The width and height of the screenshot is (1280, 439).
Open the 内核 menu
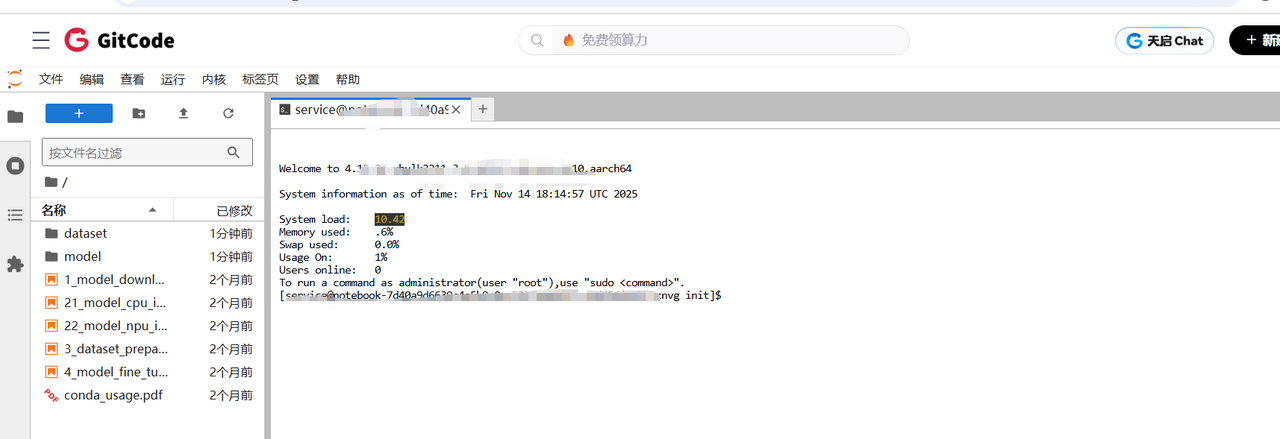click(x=214, y=79)
